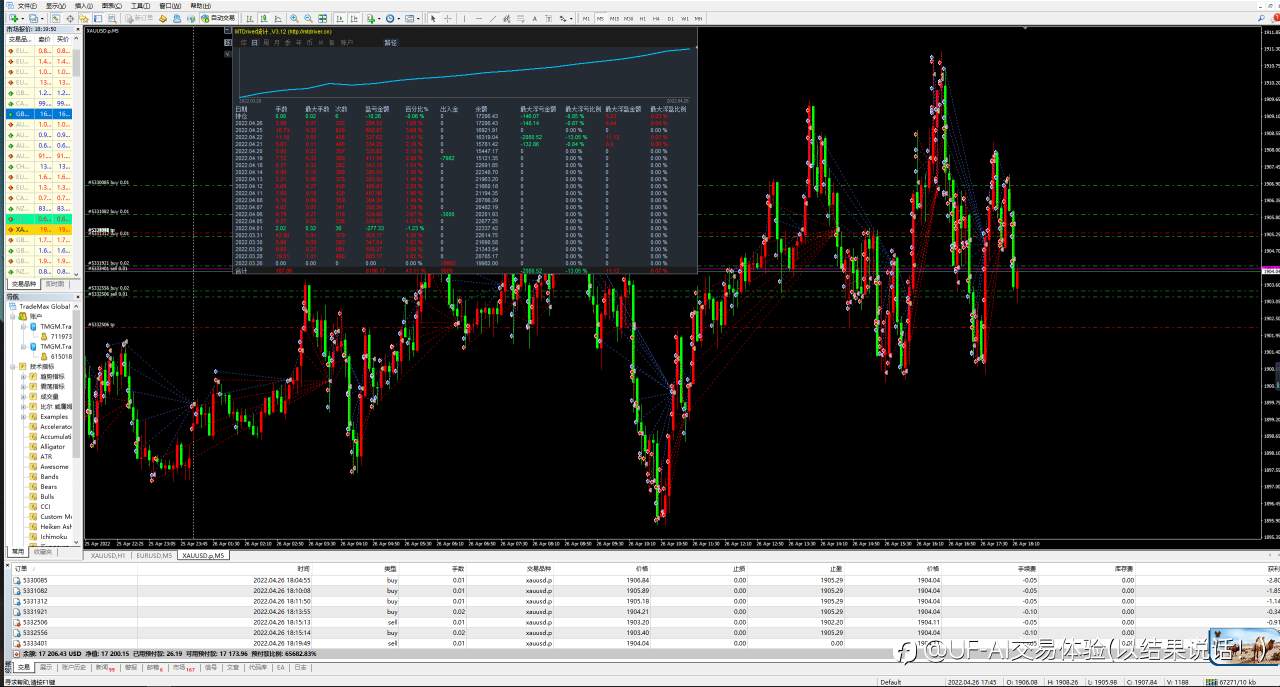The height and width of the screenshot is (687, 1280).
Task: Switch chart to H1 timeframe
Action: pos(642,18)
